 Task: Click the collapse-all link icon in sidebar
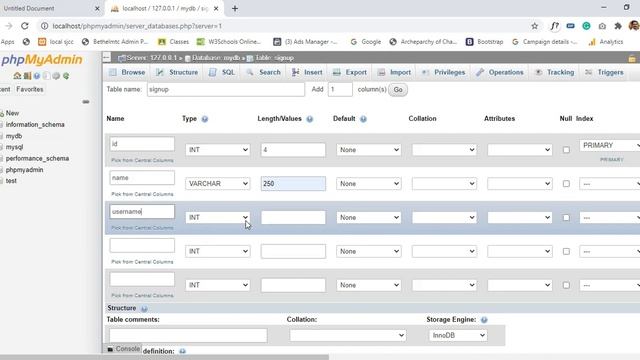pyautogui.click(x=86, y=102)
